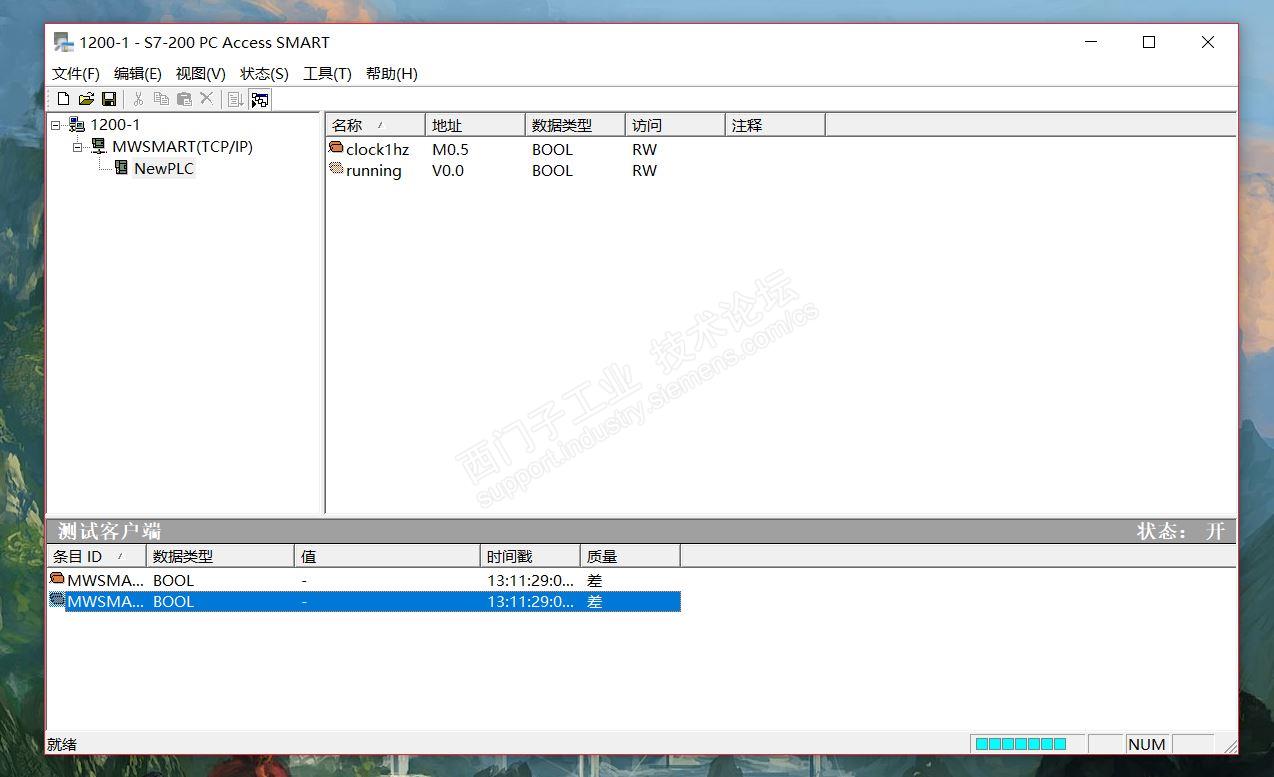Select the NewPLC tree item
Viewport: 1274px width, 777px height.
pyautogui.click(x=164, y=168)
